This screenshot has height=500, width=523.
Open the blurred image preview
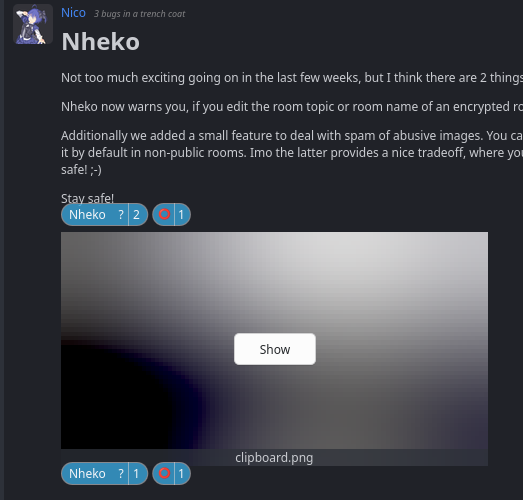(x=274, y=340)
